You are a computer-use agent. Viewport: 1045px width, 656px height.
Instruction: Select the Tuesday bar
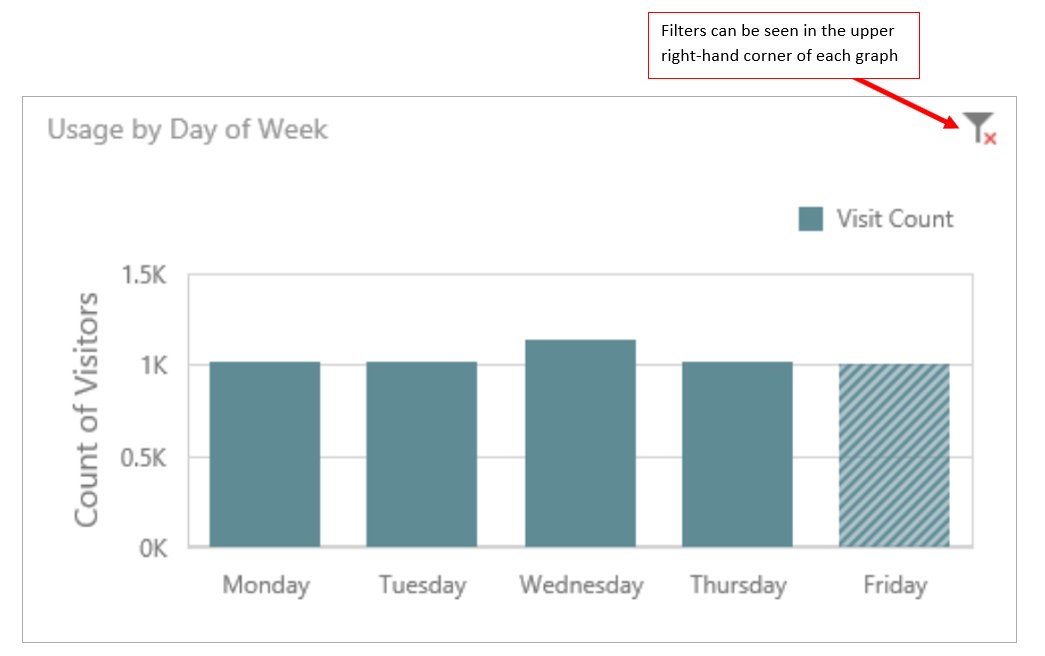(421, 454)
